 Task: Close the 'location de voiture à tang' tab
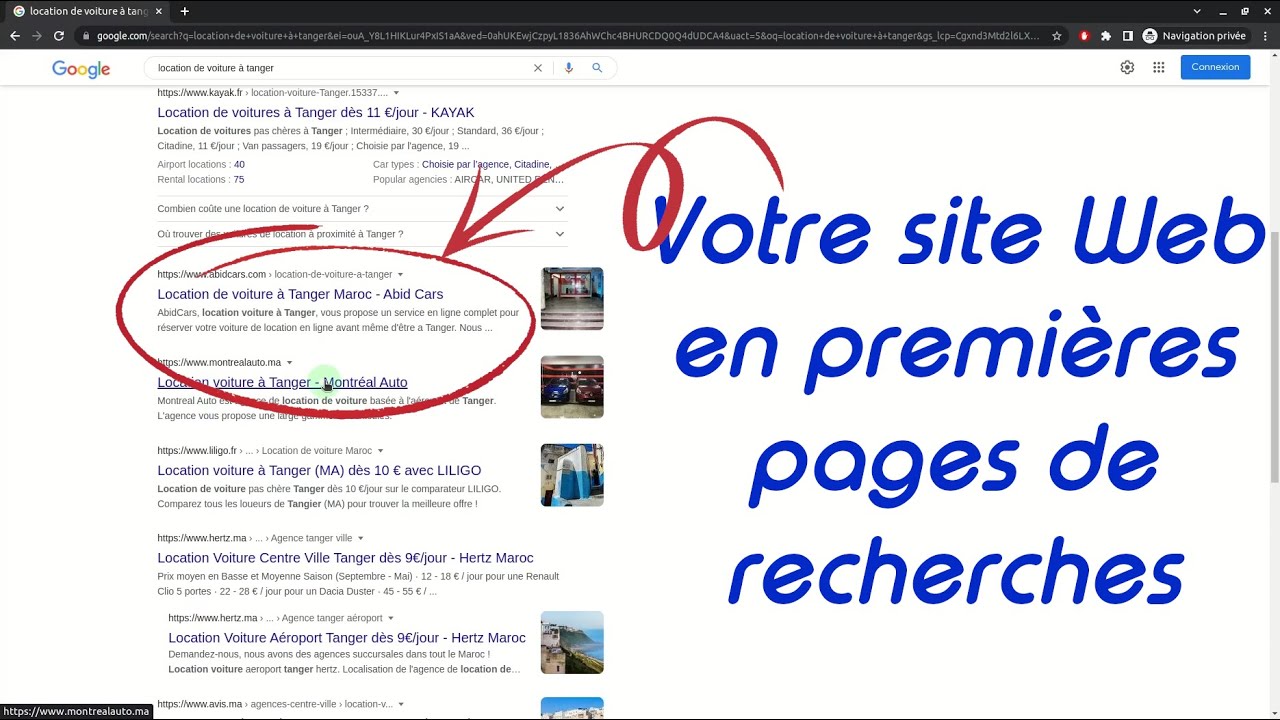point(159,11)
